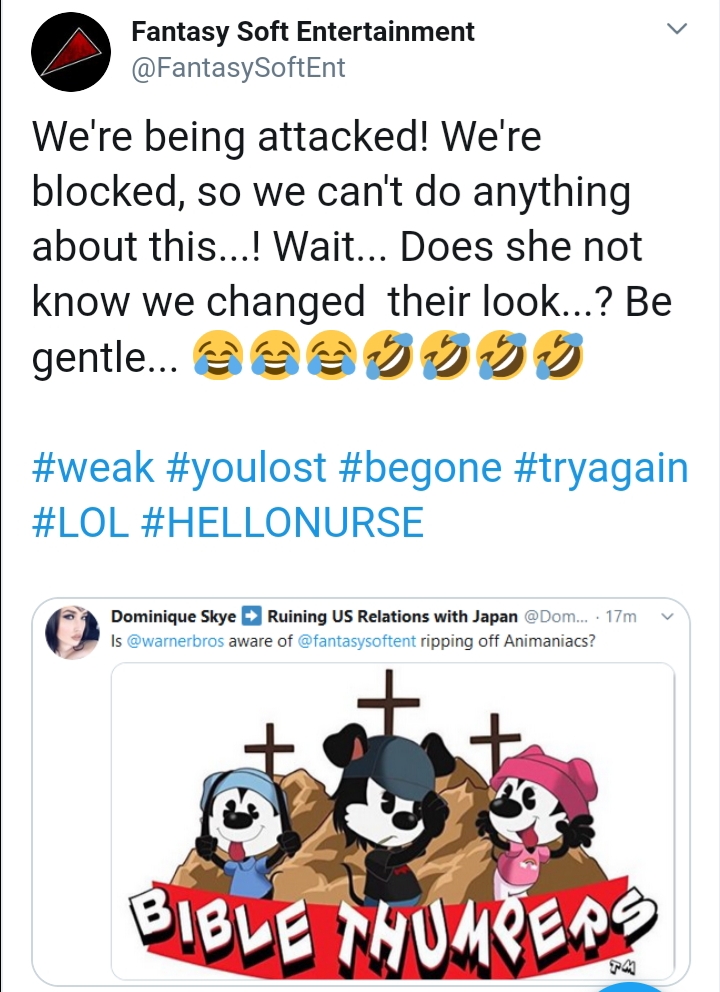Image resolution: width=720 pixels, height=992 pixels.
Task: Open the #HELLONURSE hashtag
Action: (283, 523)
